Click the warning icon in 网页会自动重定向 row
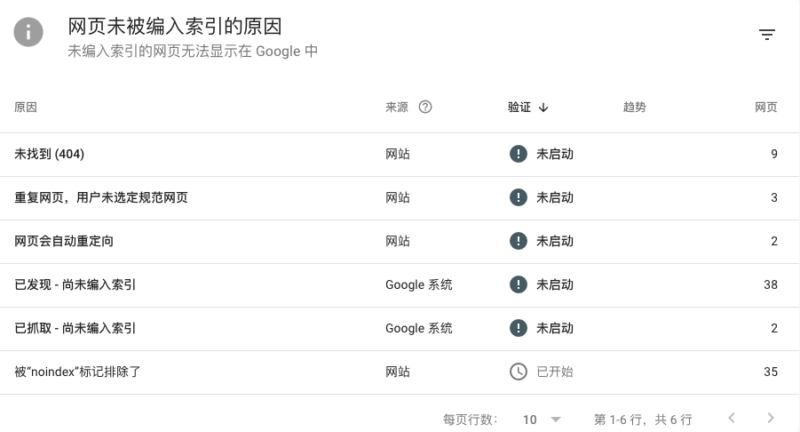This screenshot has width=800, height=432. pos(518,241)
